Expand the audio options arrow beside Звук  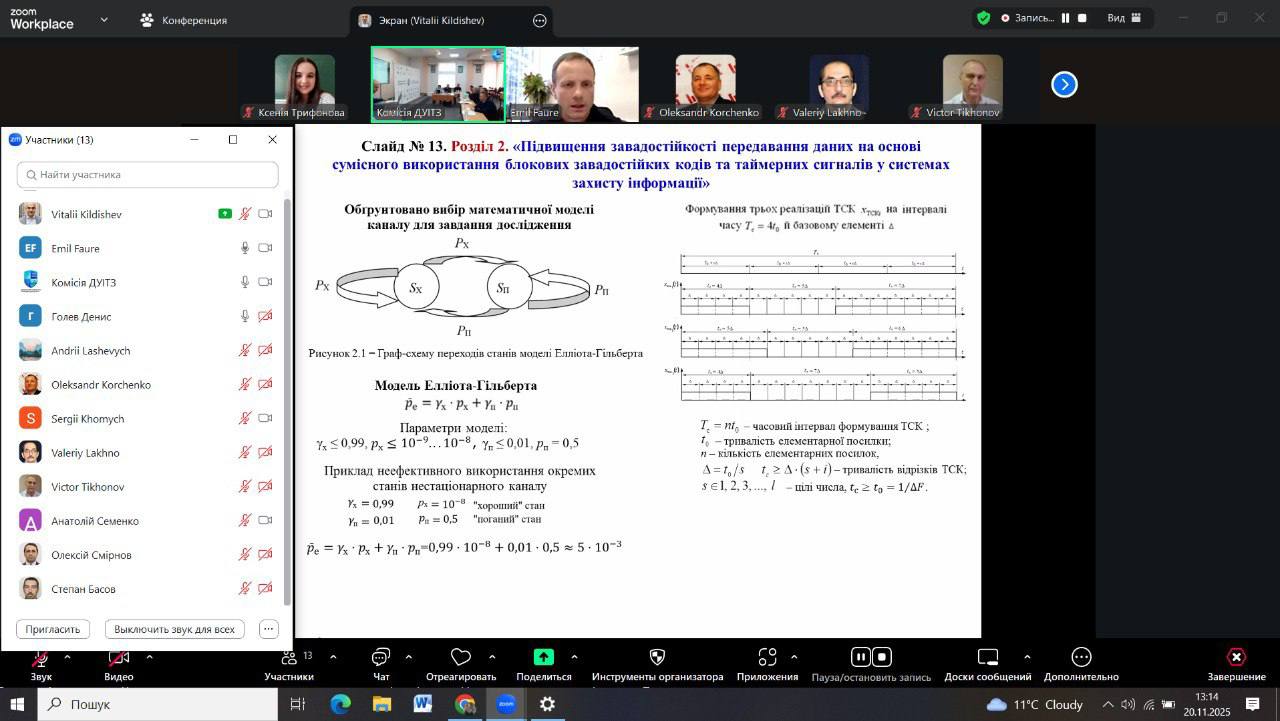(x=67, y=657)
